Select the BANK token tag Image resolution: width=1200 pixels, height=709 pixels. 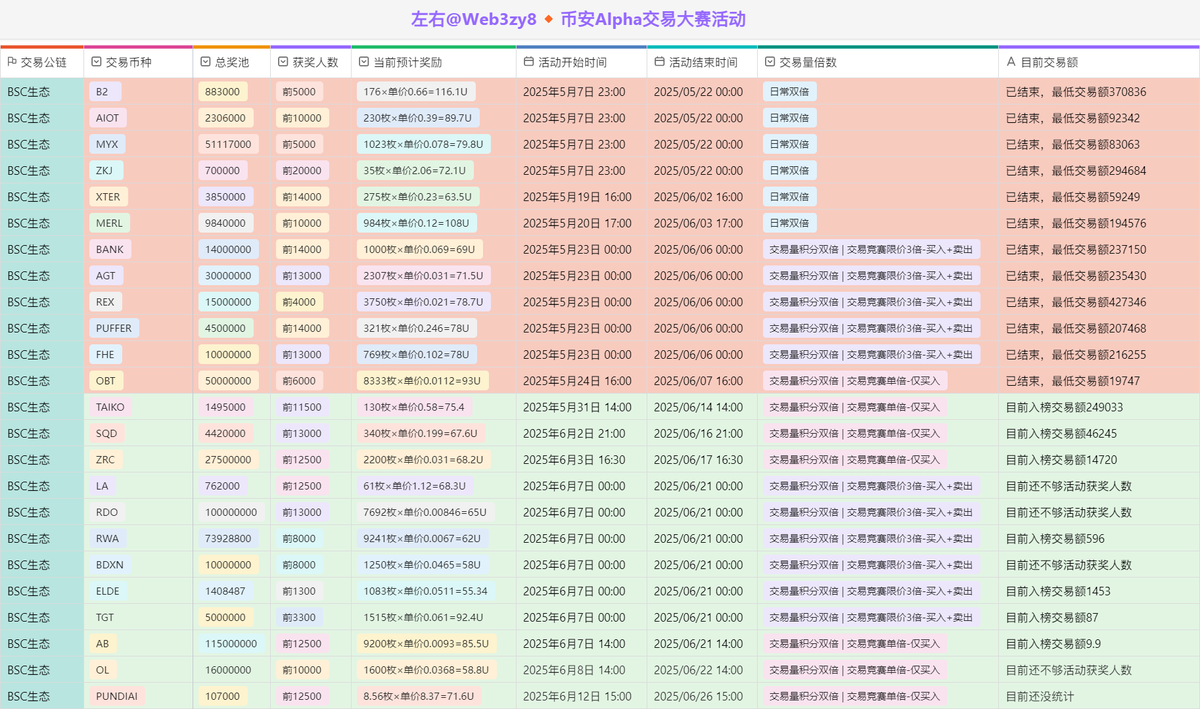110,249
